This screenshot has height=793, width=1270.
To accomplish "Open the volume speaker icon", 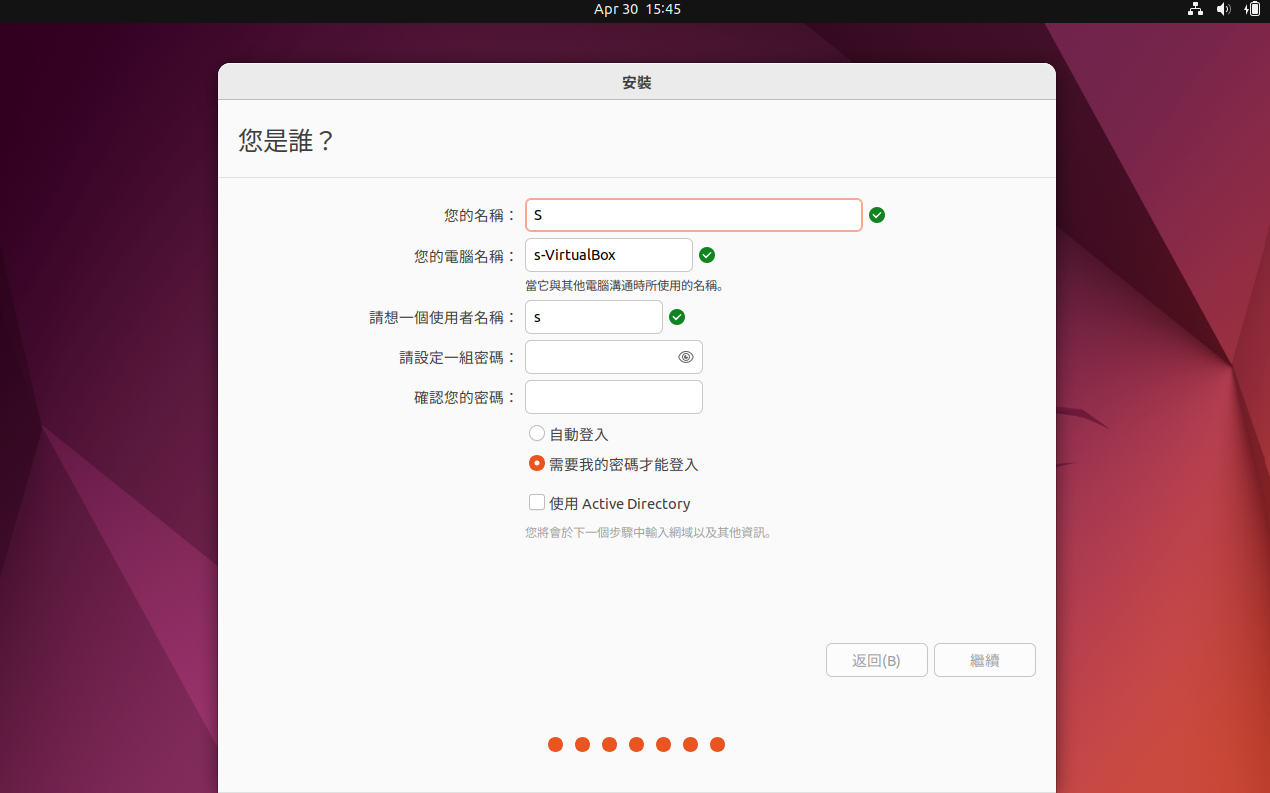I will [1224, 9].
